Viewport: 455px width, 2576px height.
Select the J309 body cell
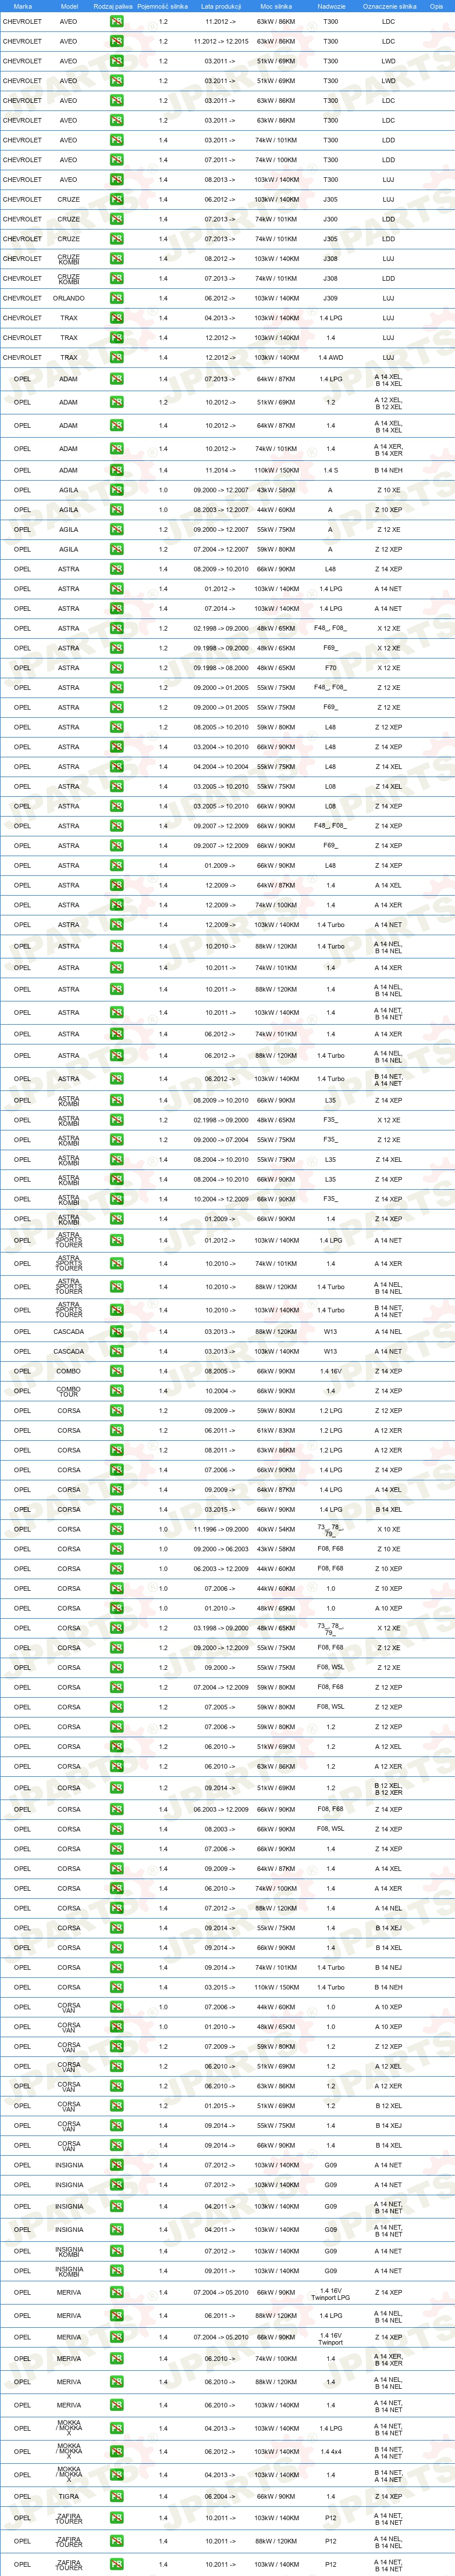tap(331, 298)
